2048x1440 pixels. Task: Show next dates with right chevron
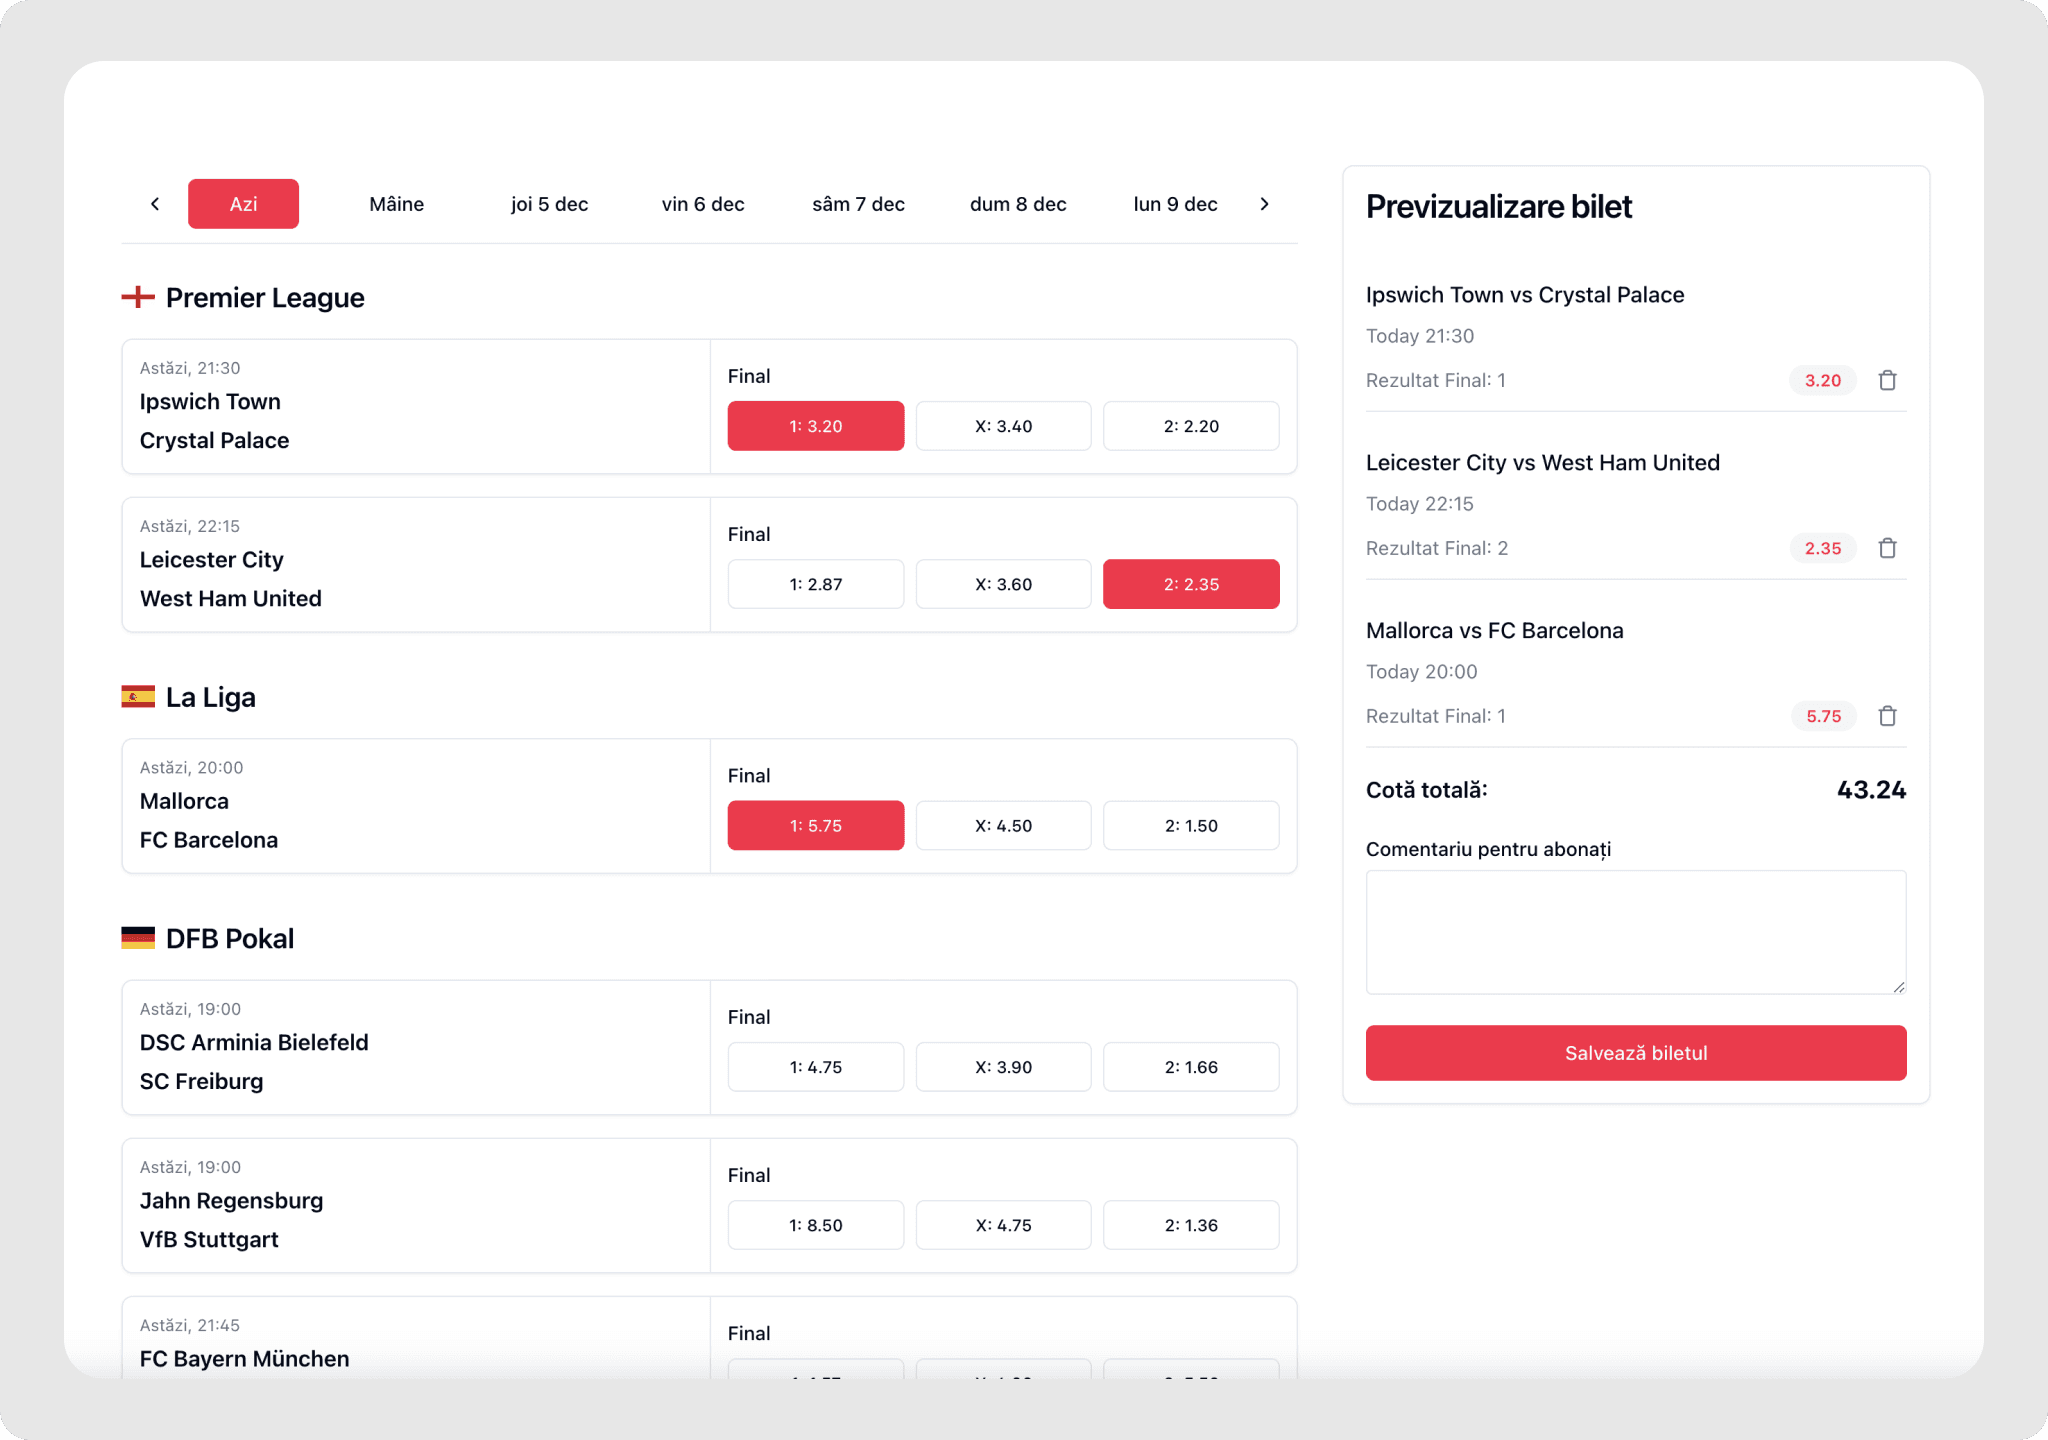pyautogui.click(x=1264, y=204)
